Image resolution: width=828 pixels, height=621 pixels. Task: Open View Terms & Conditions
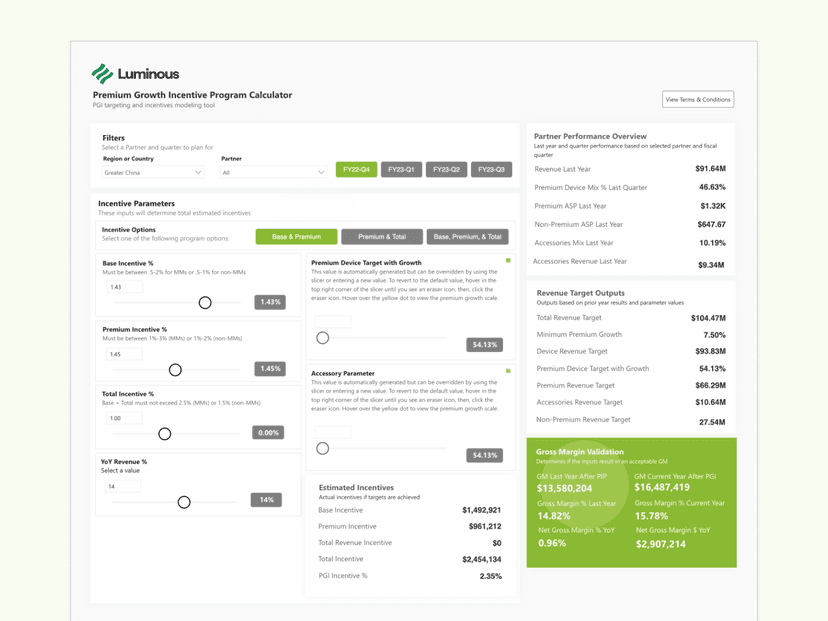click(697, 99)
